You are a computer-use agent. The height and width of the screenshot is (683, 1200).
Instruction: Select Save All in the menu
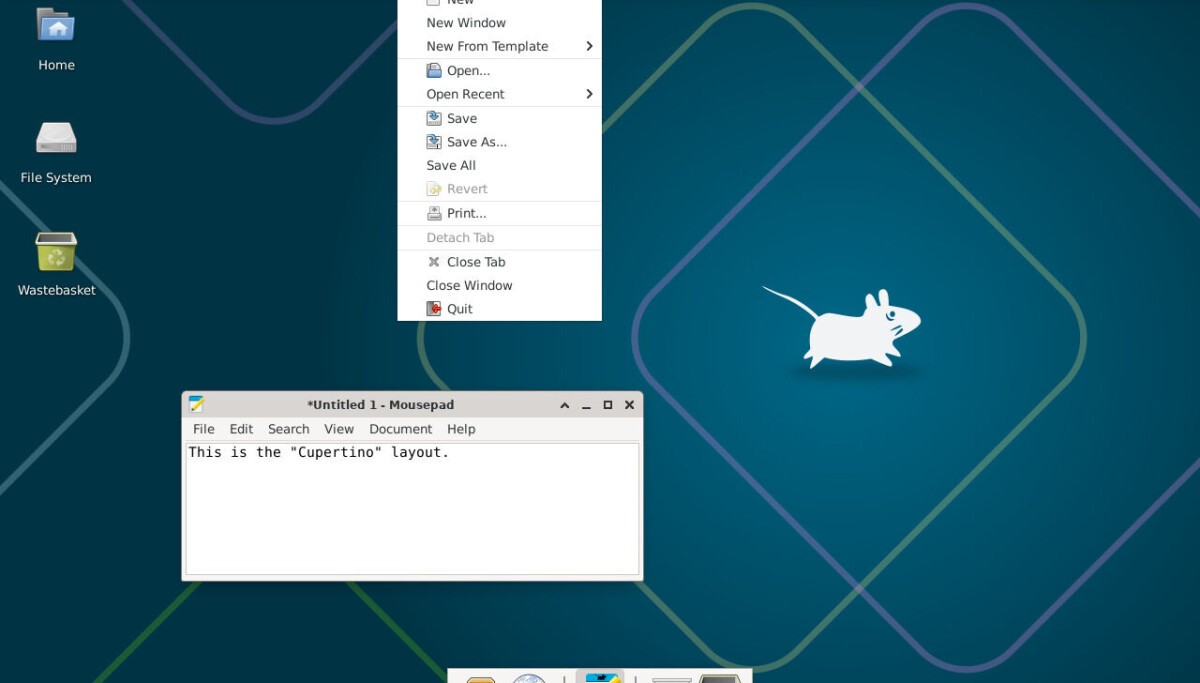tap(500, 165)
